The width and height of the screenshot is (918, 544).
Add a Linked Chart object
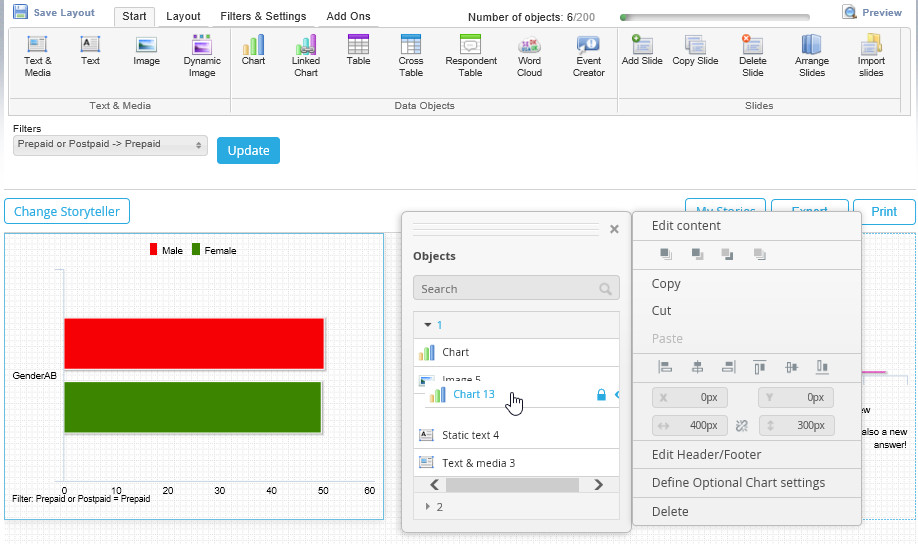tap(306, 56)
